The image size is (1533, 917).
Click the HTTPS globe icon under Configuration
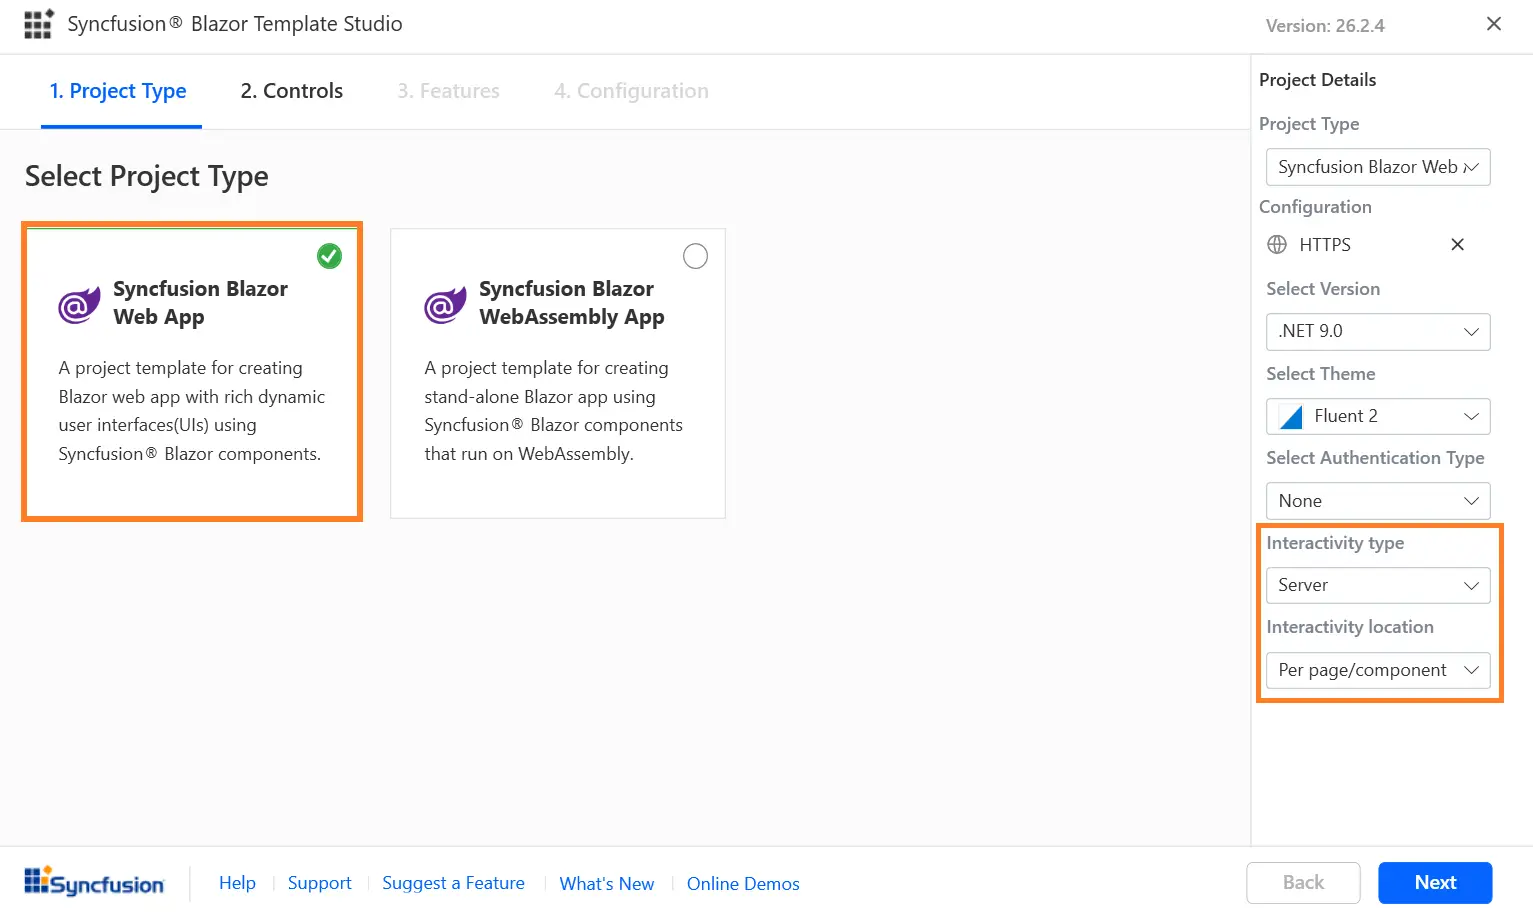(1276, 244)
